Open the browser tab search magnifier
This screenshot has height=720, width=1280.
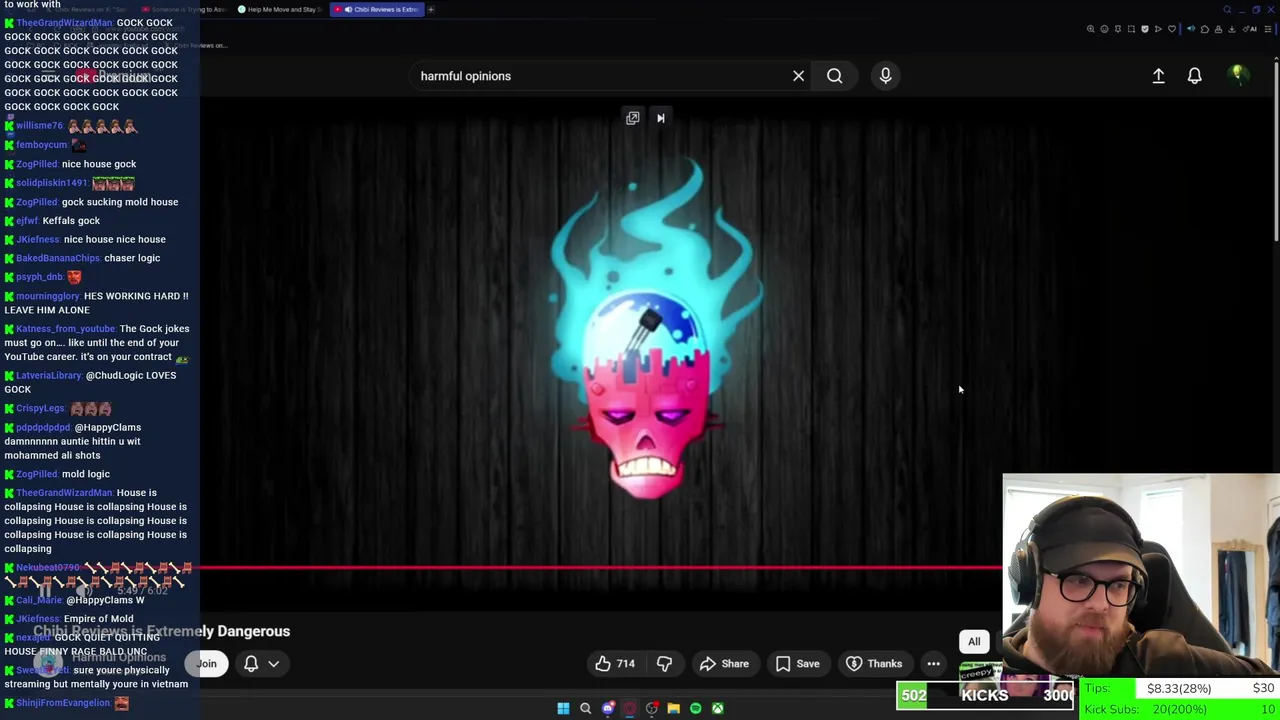click(x=1227, y=9)
